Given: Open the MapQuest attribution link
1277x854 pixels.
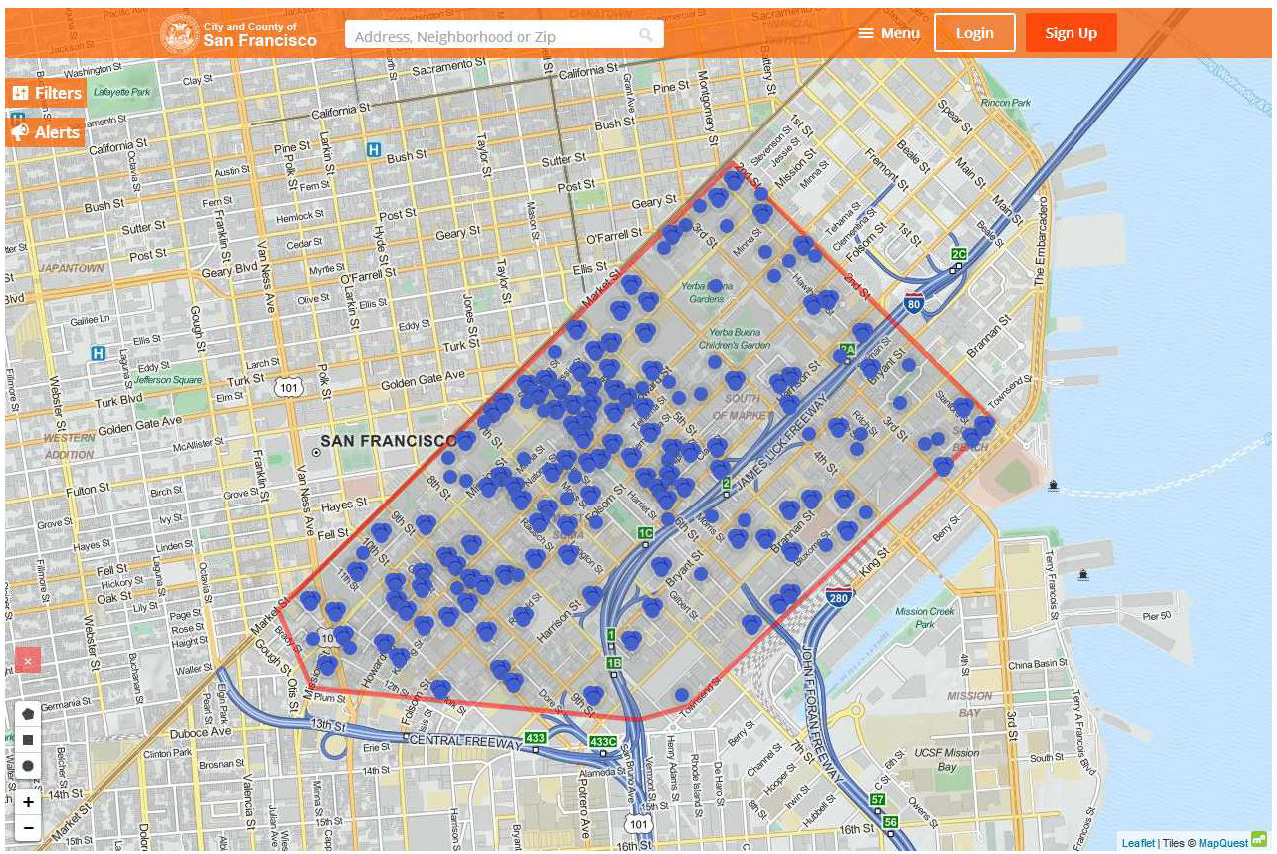Looking at the screenshot, I should coord(1222,843).
